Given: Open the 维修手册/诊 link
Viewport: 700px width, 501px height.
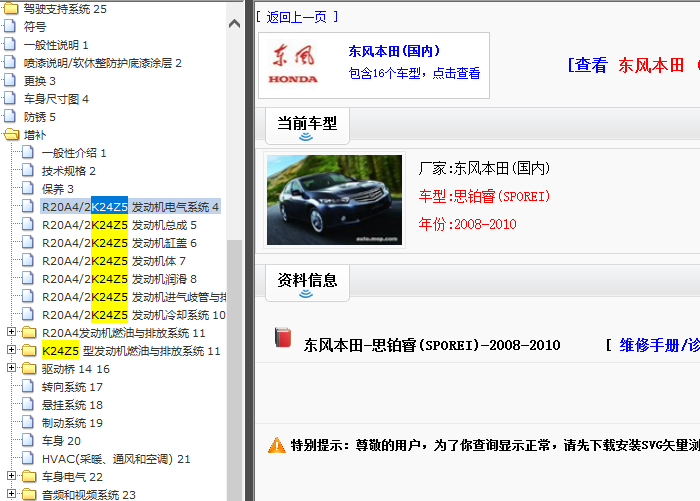Looking at the screenshot, I should (x=659, y=345).
